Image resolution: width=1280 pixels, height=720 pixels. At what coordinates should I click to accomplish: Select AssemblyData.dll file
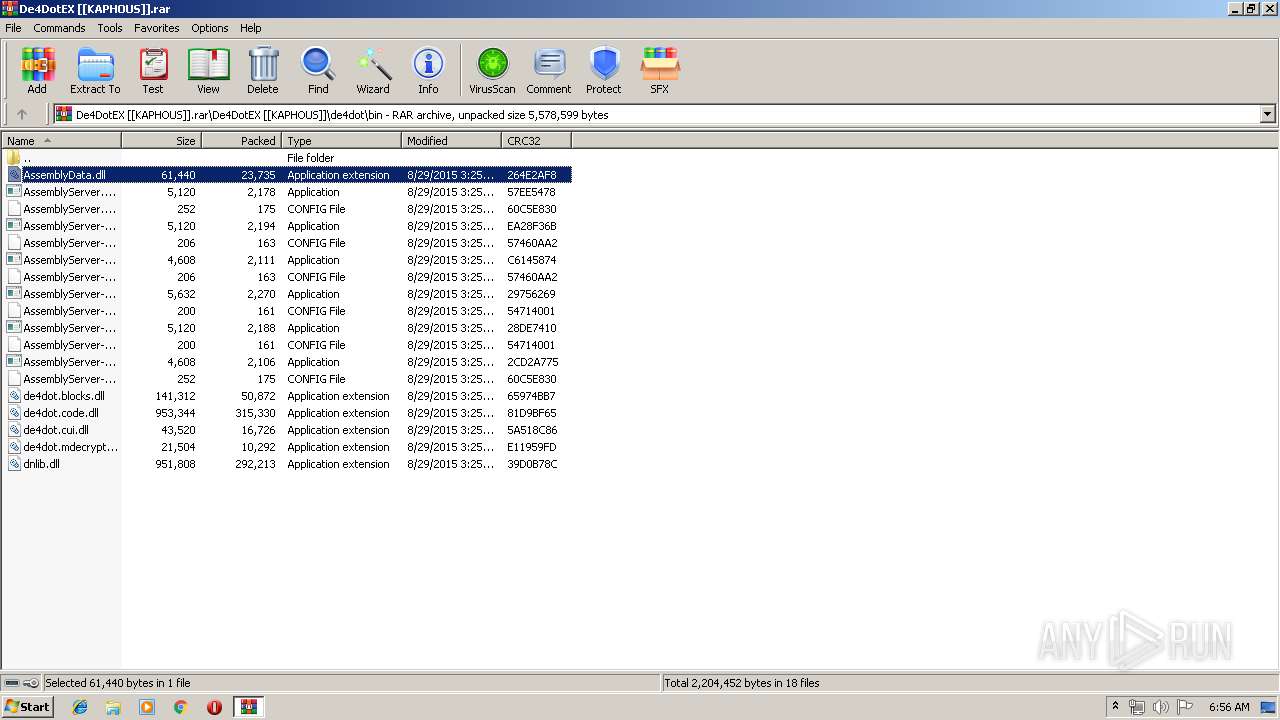tap(287, 175)
